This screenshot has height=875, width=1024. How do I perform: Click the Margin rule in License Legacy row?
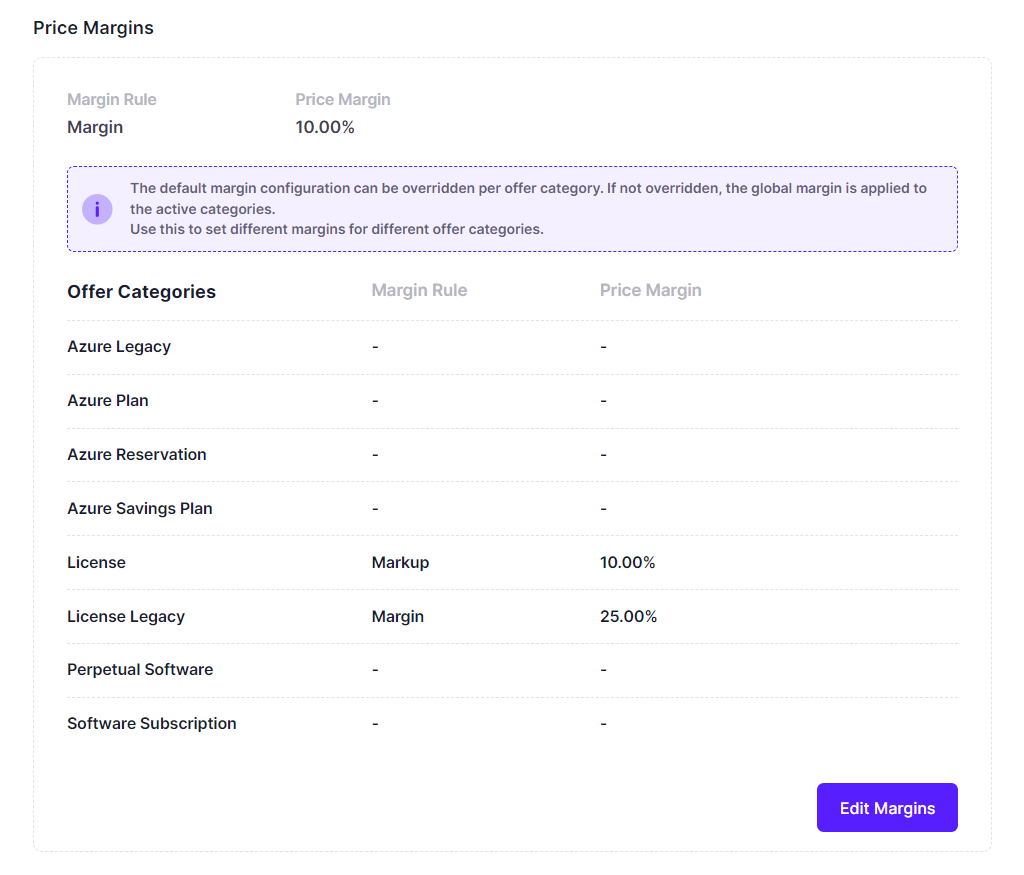pos(398,616)
